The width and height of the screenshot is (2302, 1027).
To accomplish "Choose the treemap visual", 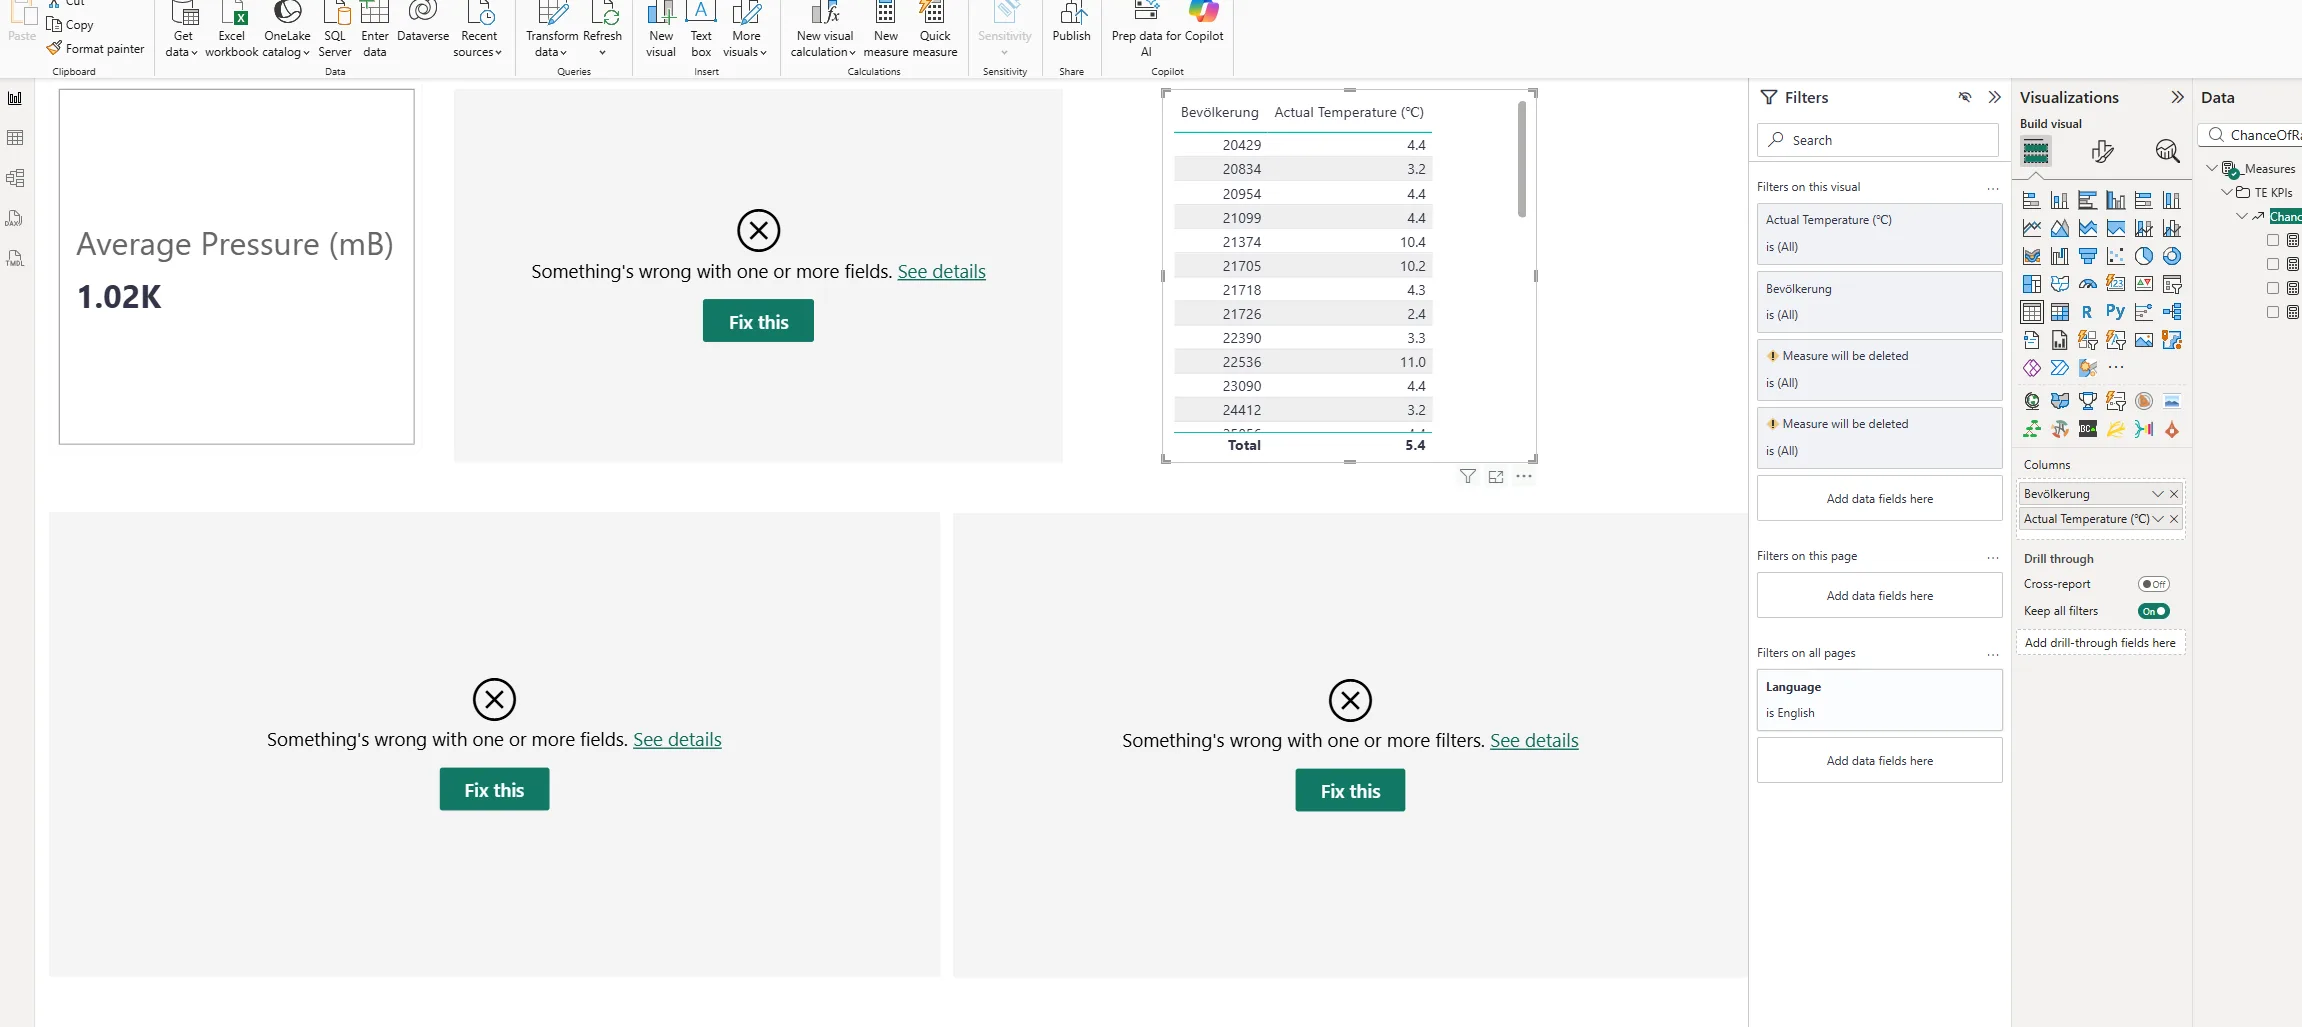I will coord(2031,285).
